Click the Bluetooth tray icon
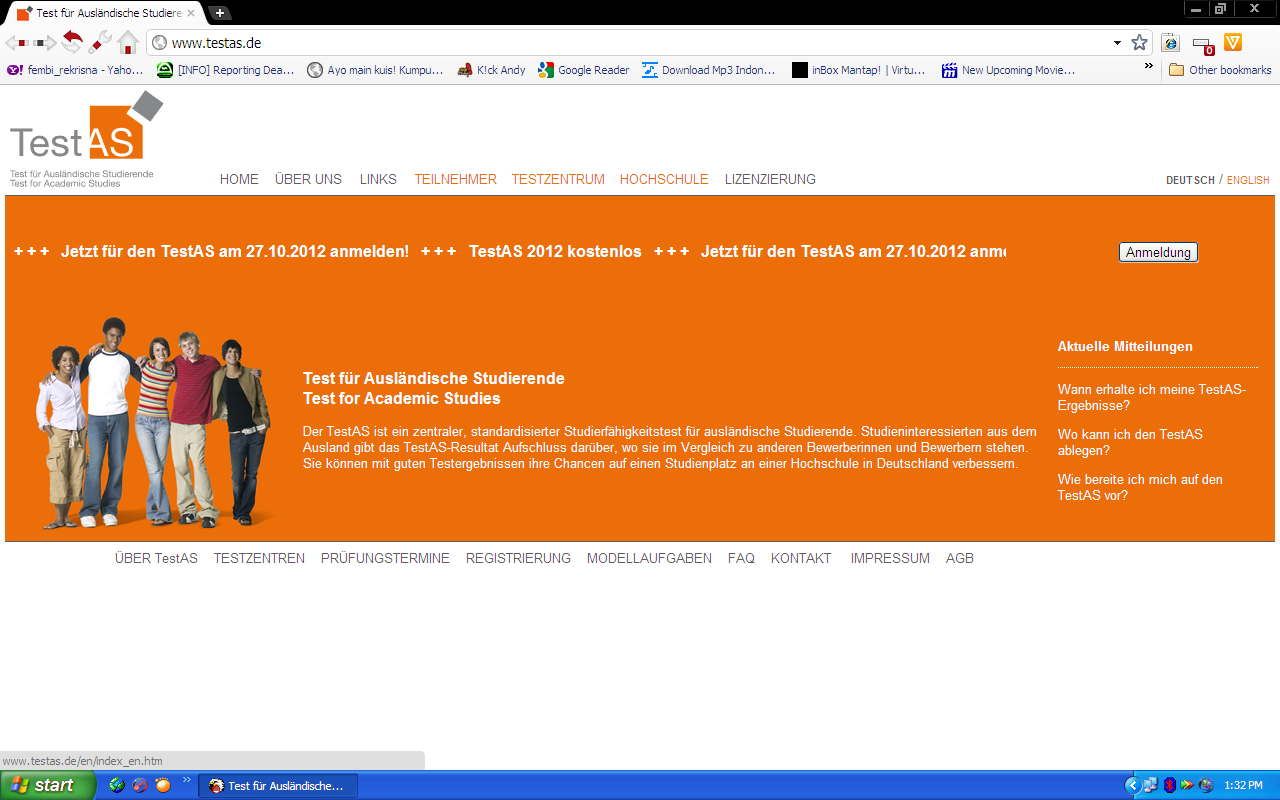The width and height of the screenshot is (1280, 800). (x=1169, y=786)
